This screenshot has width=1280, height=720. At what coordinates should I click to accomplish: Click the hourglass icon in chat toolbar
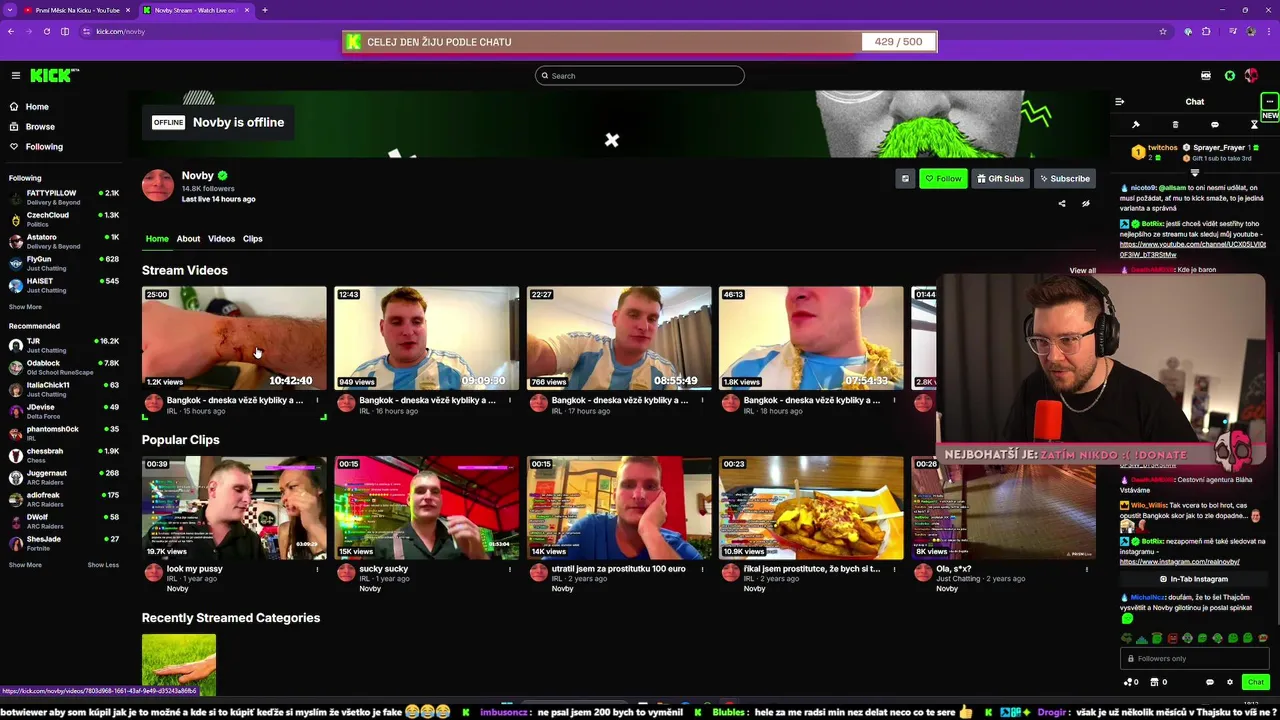(x=1254, y=125)
